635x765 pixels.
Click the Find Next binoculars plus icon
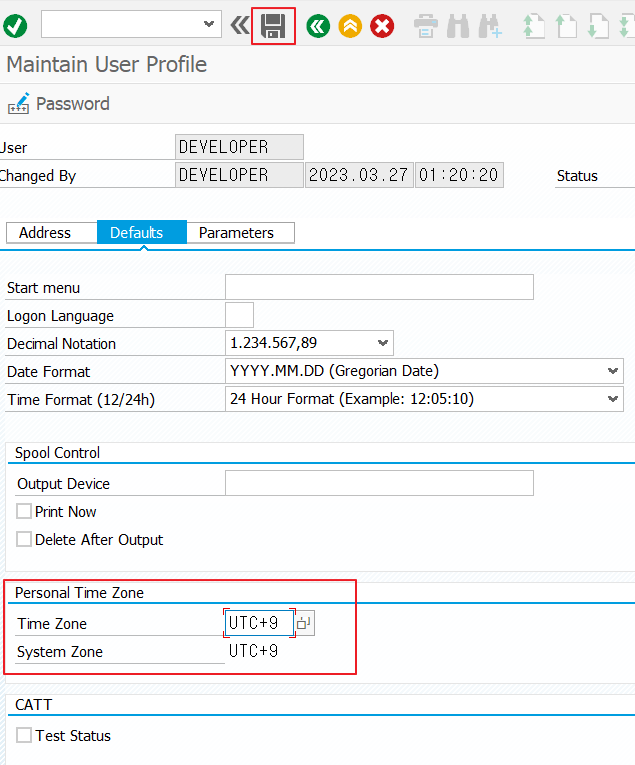click(x=490, y=26)
